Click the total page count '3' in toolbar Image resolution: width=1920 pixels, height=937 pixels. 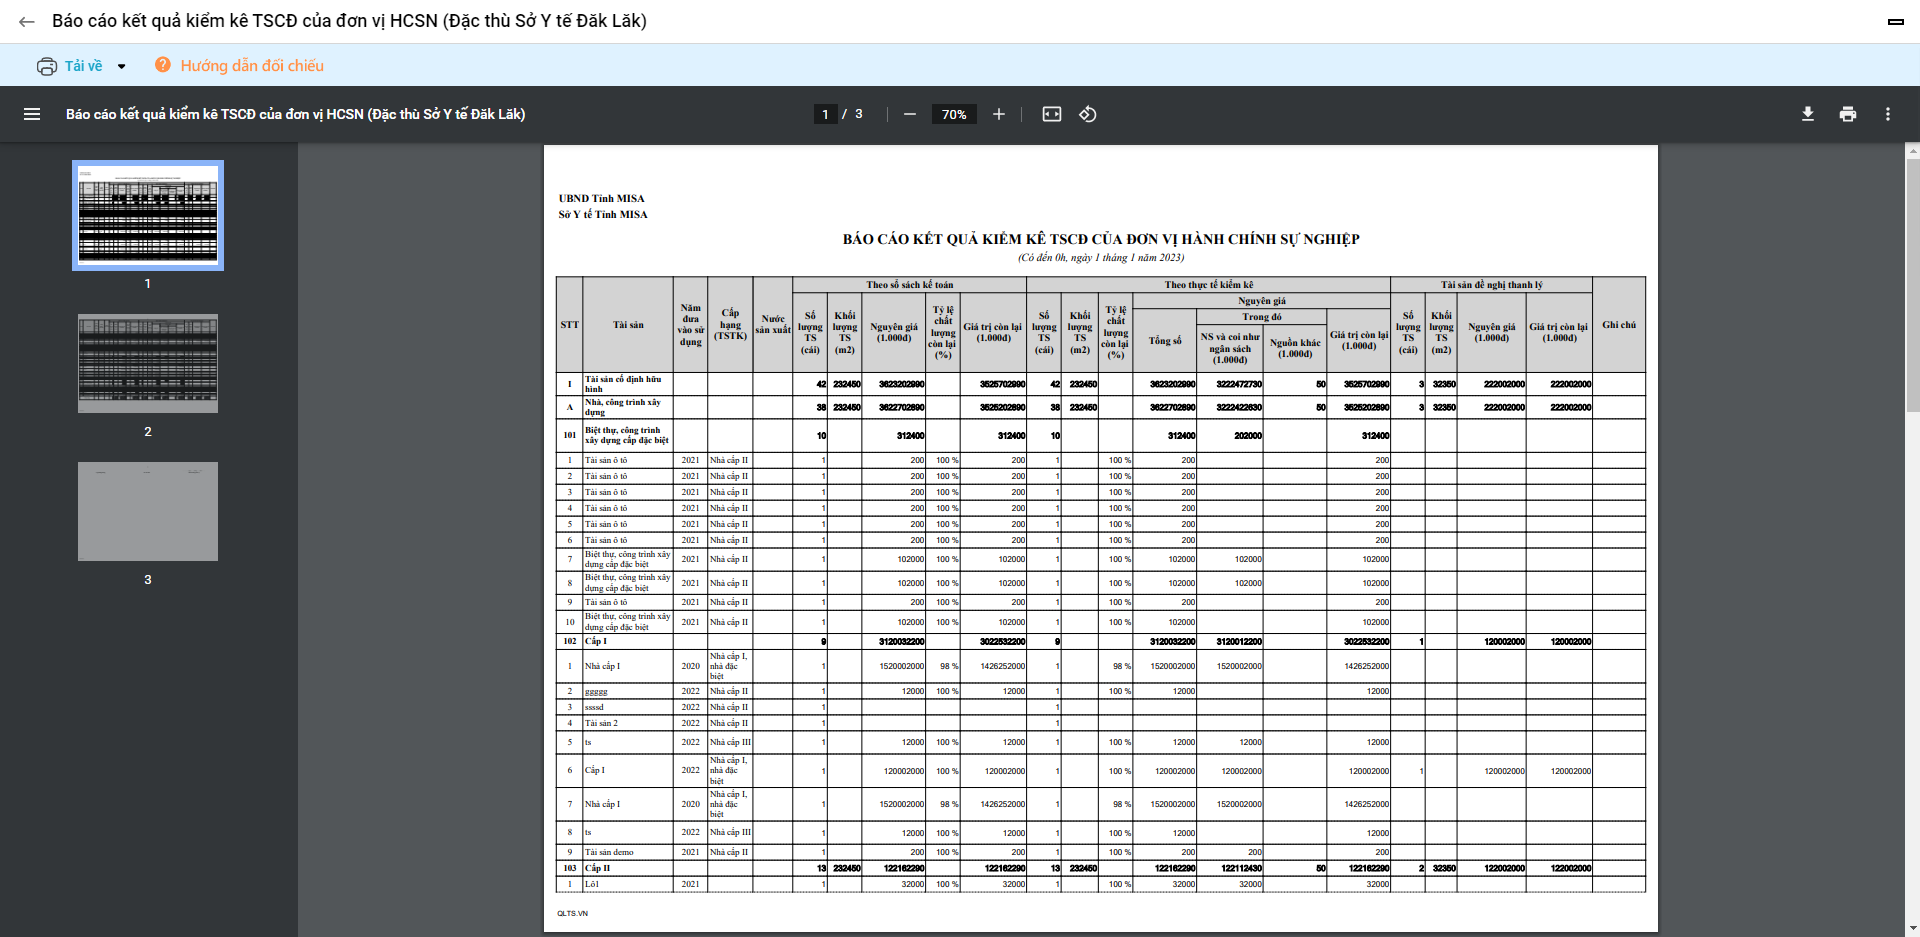click(x=858, y=114)
